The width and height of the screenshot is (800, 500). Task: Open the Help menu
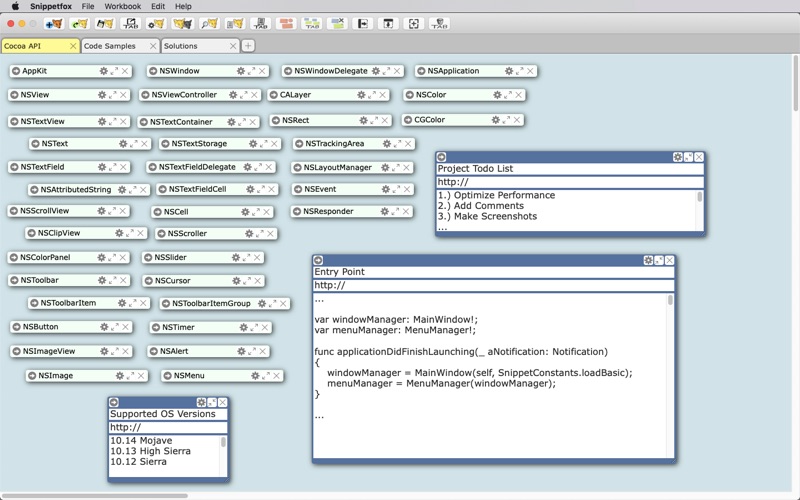[183, 6]
